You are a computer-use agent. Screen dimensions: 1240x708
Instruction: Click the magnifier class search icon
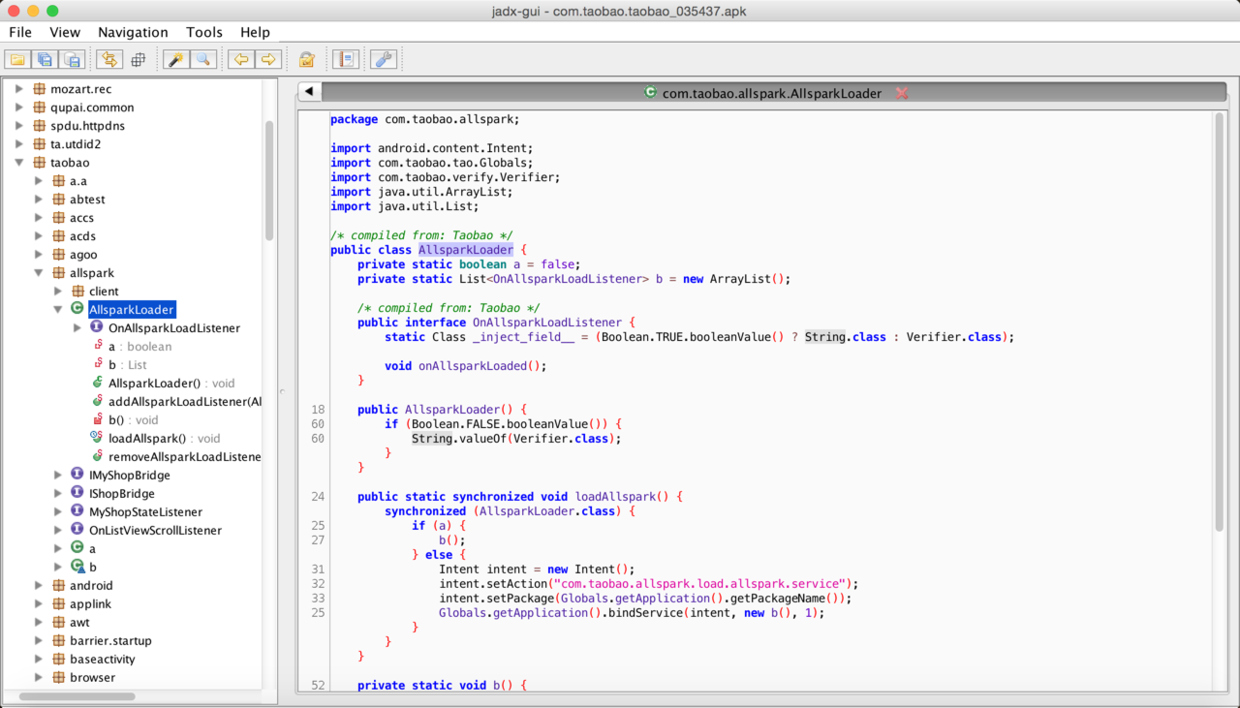tap(203, 60)
